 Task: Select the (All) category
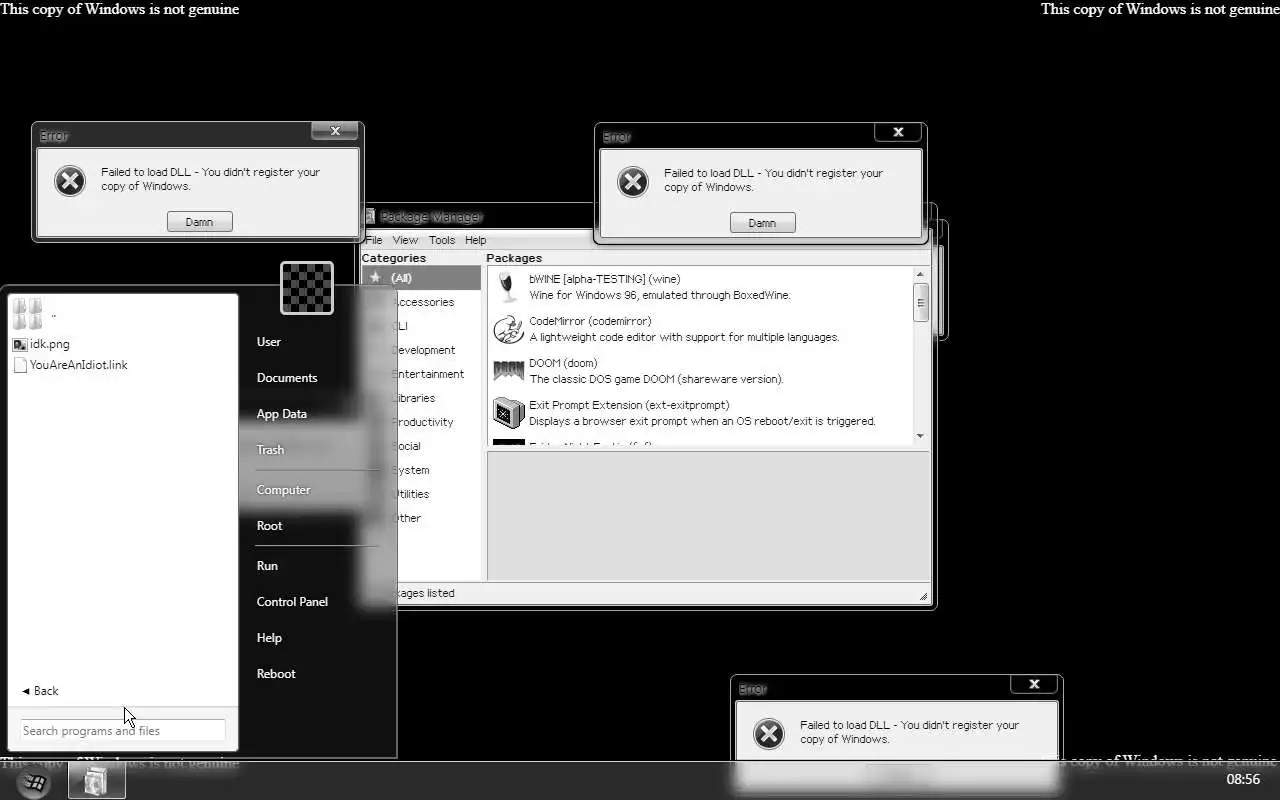pos(421,278)
